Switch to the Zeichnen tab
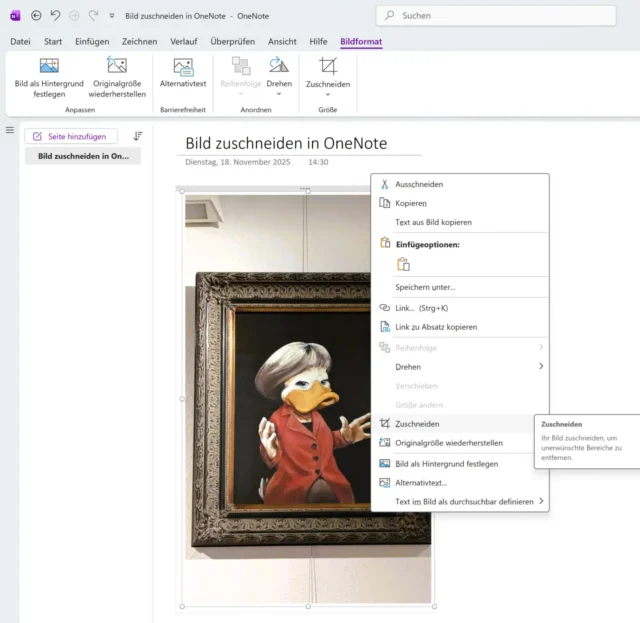This screenshot has height=623, width=640. pos(139,41)
